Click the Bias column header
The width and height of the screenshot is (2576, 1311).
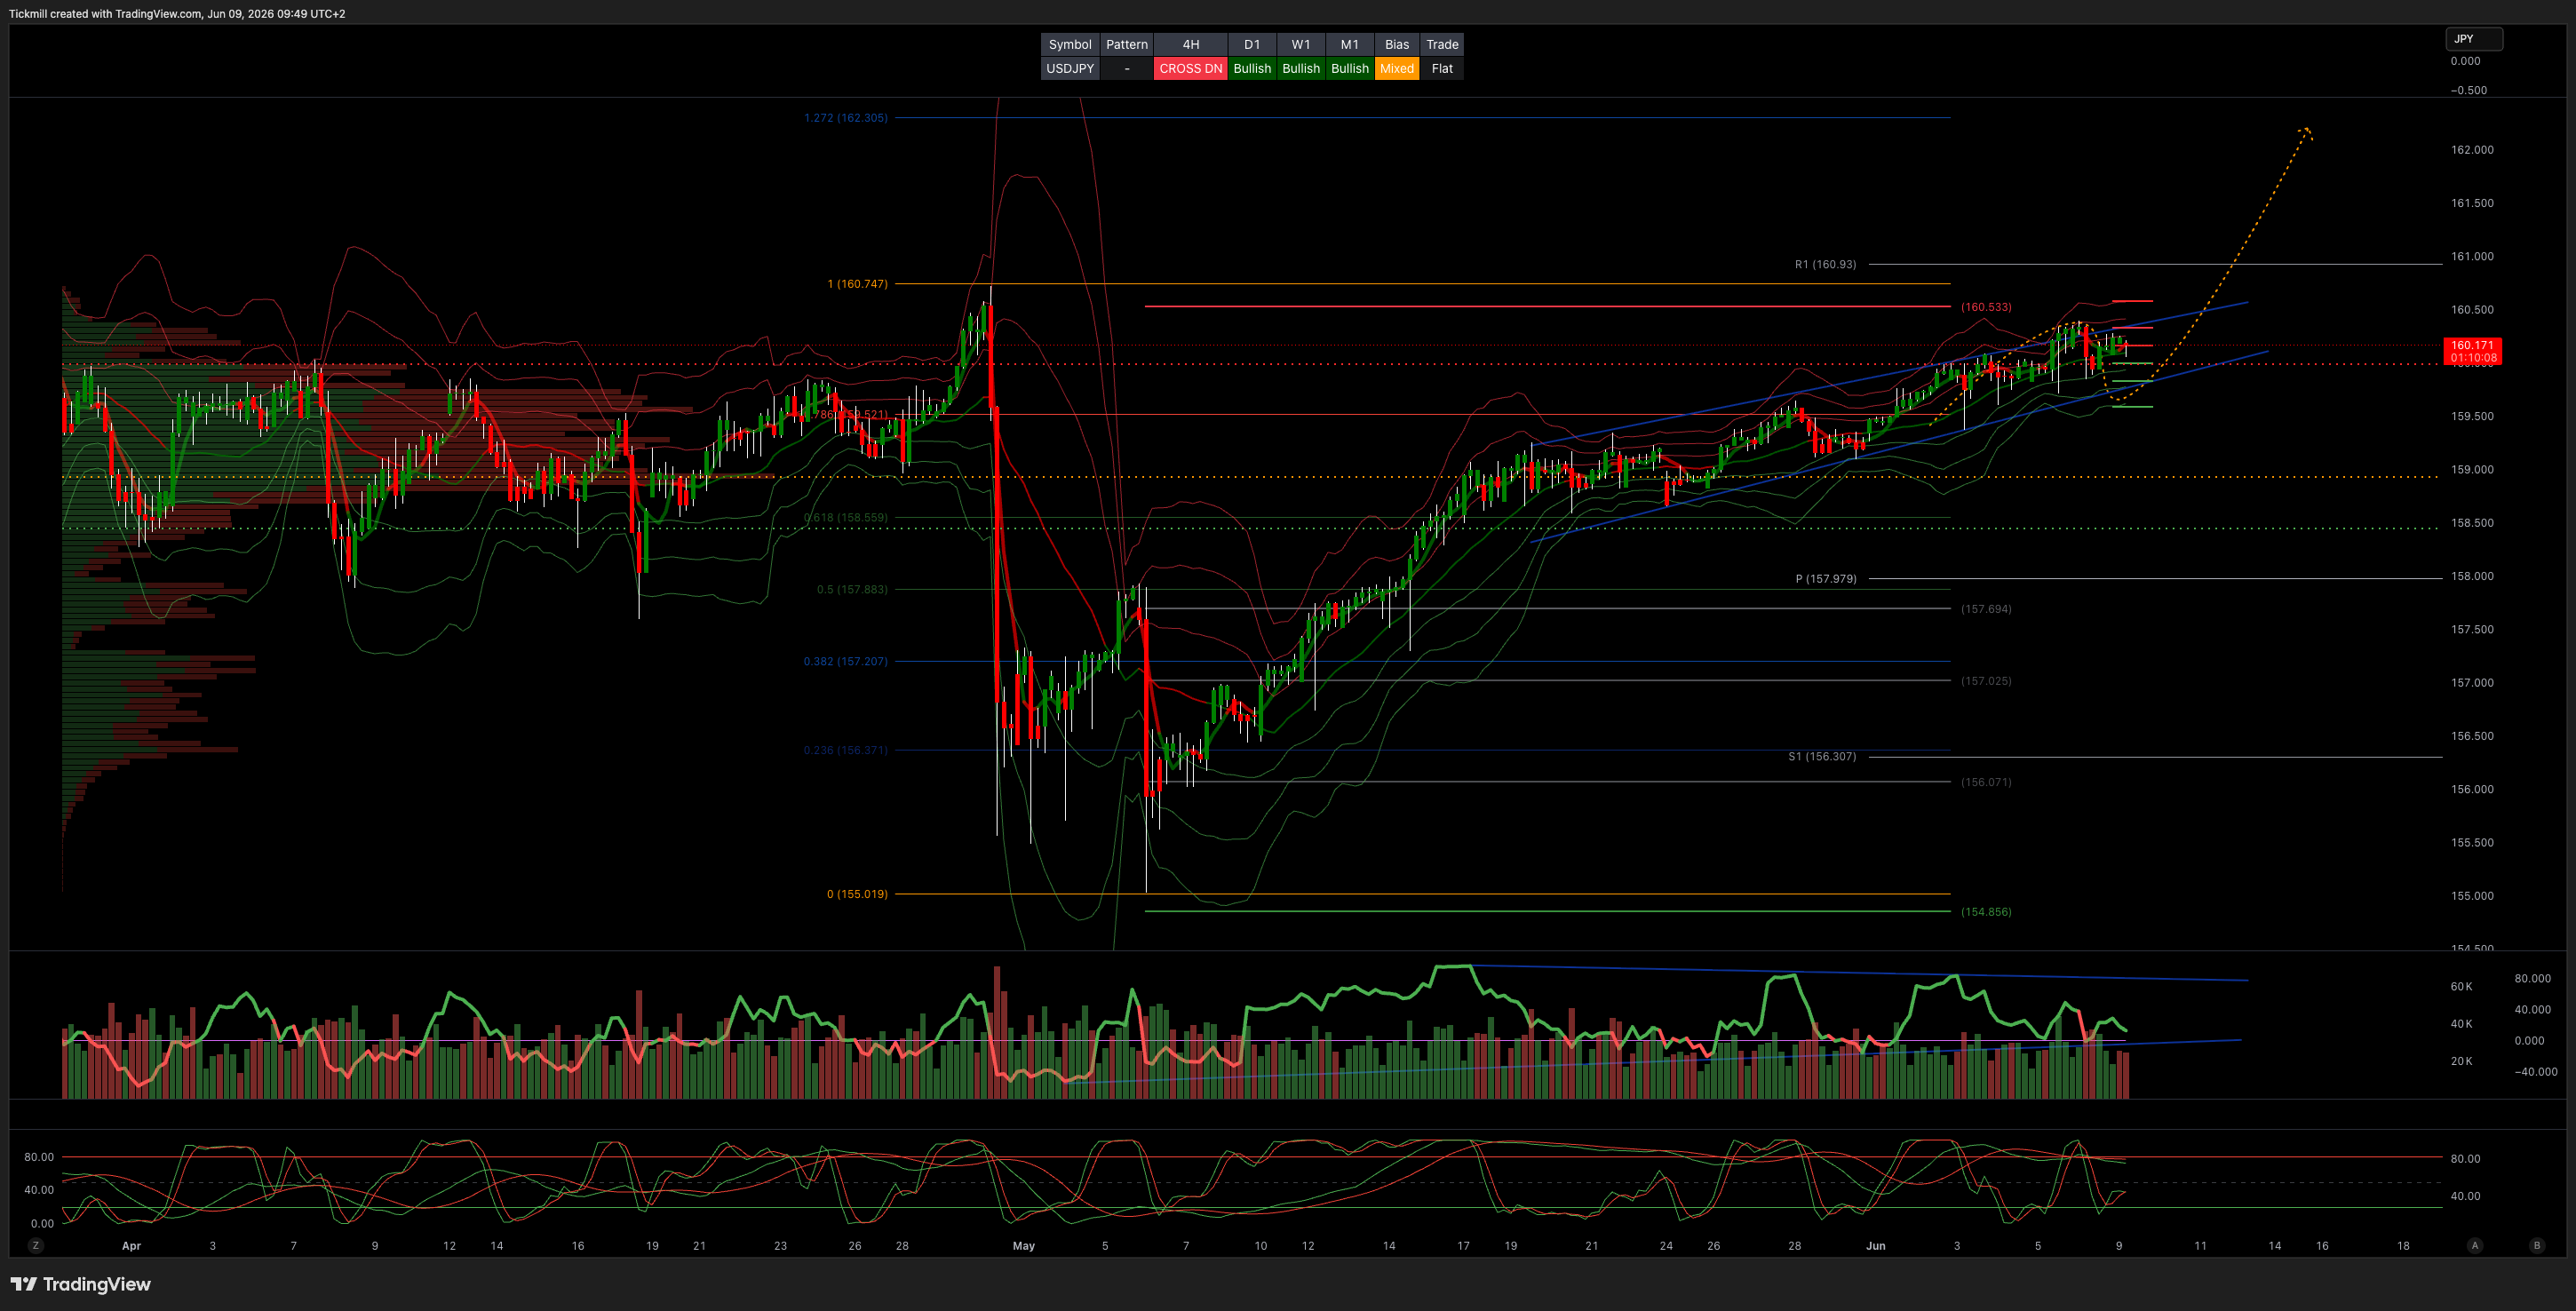tap(1397, 44)
